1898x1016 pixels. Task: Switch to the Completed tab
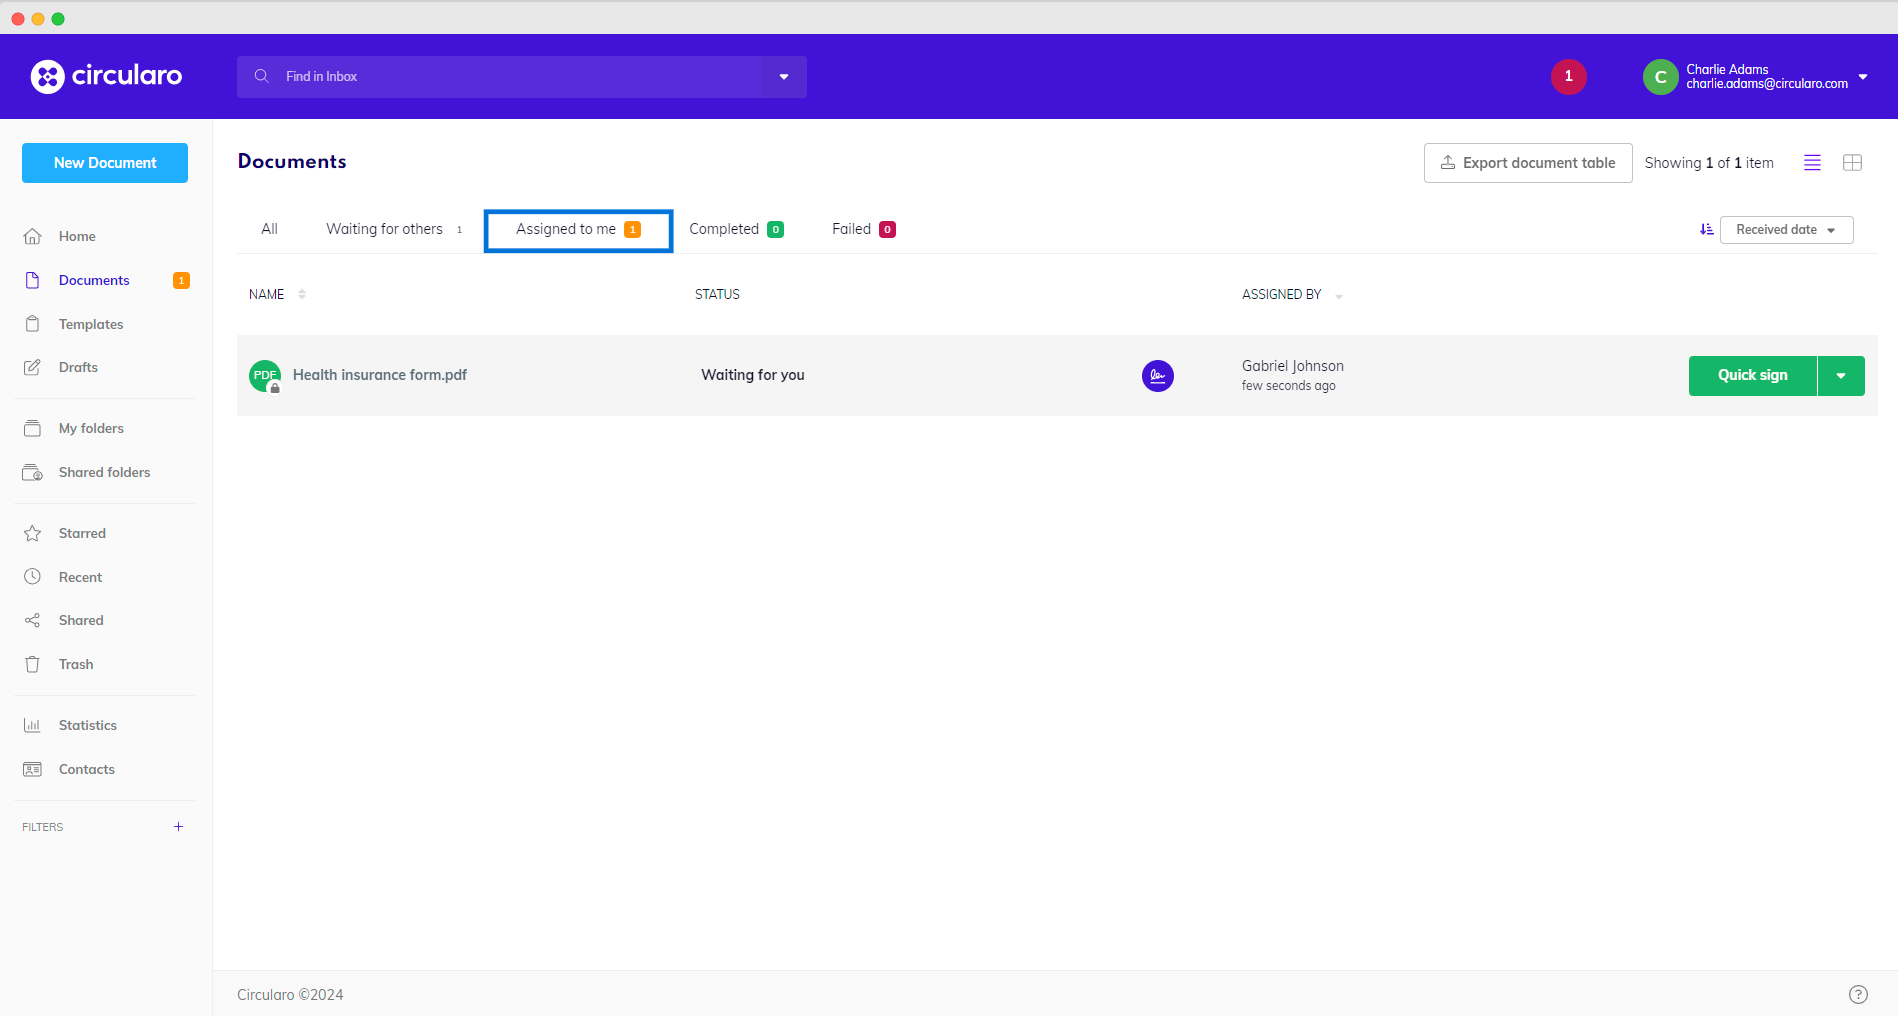tap(735, 230)
